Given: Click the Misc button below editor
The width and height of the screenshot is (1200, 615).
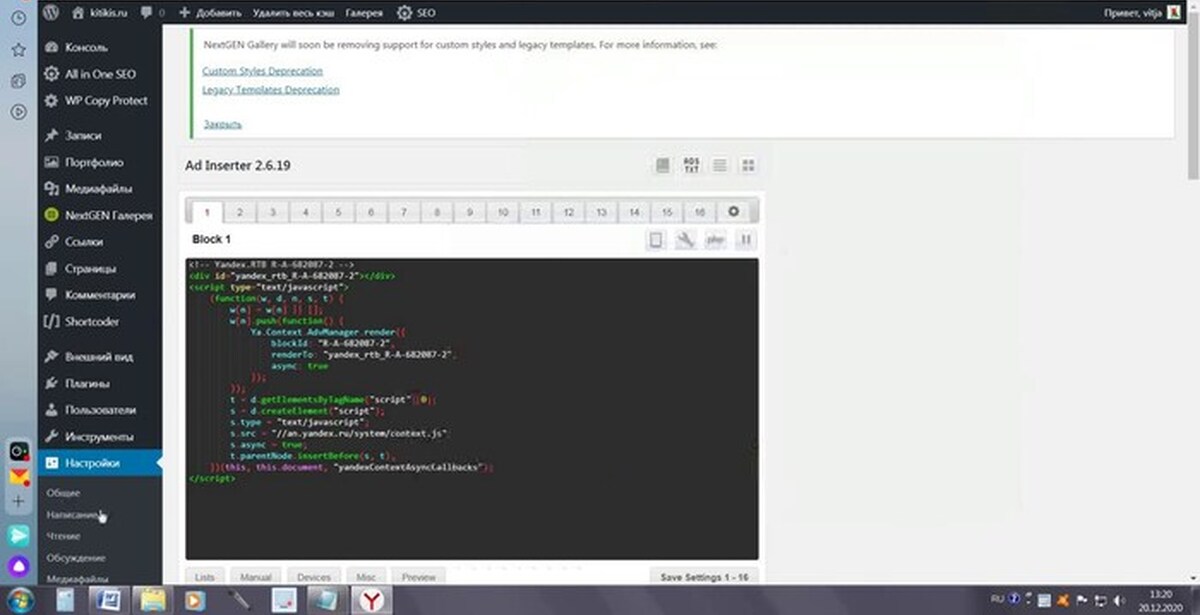Looking at the screenshot, I should pos(366,577).
